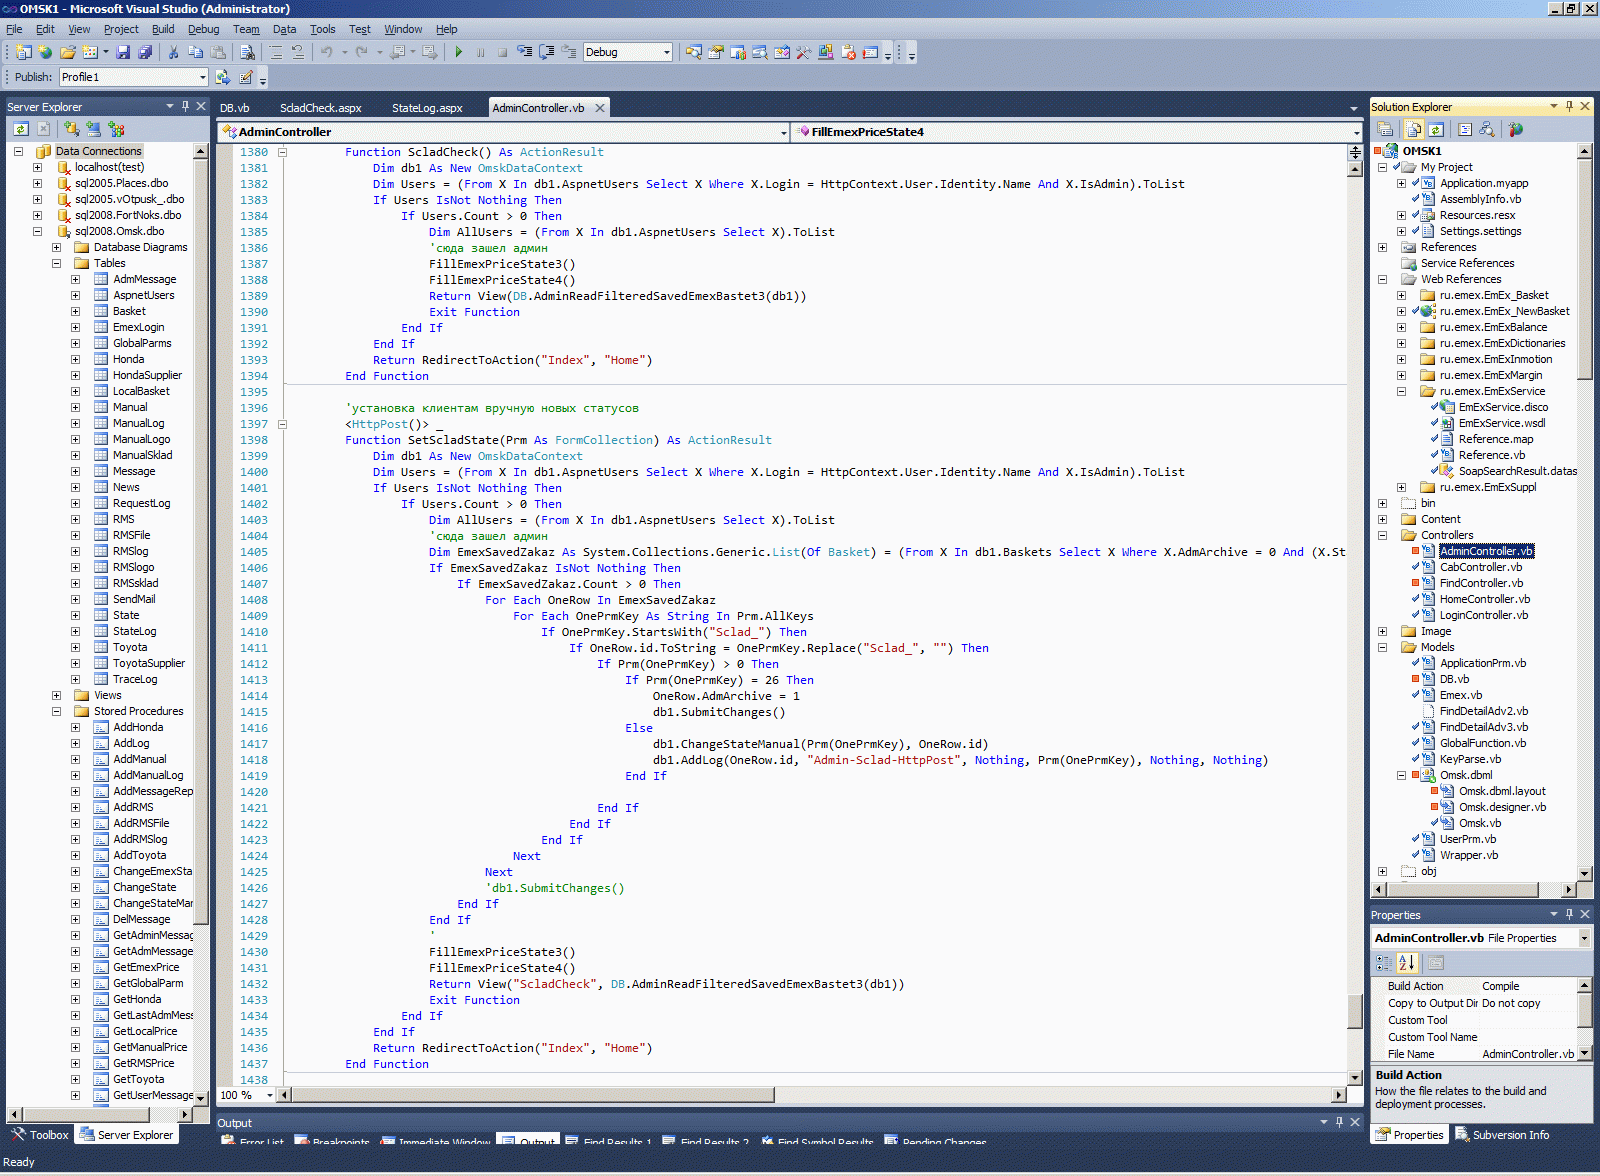Switch Properties panel to Categorized view

(x=1384, y=963)
